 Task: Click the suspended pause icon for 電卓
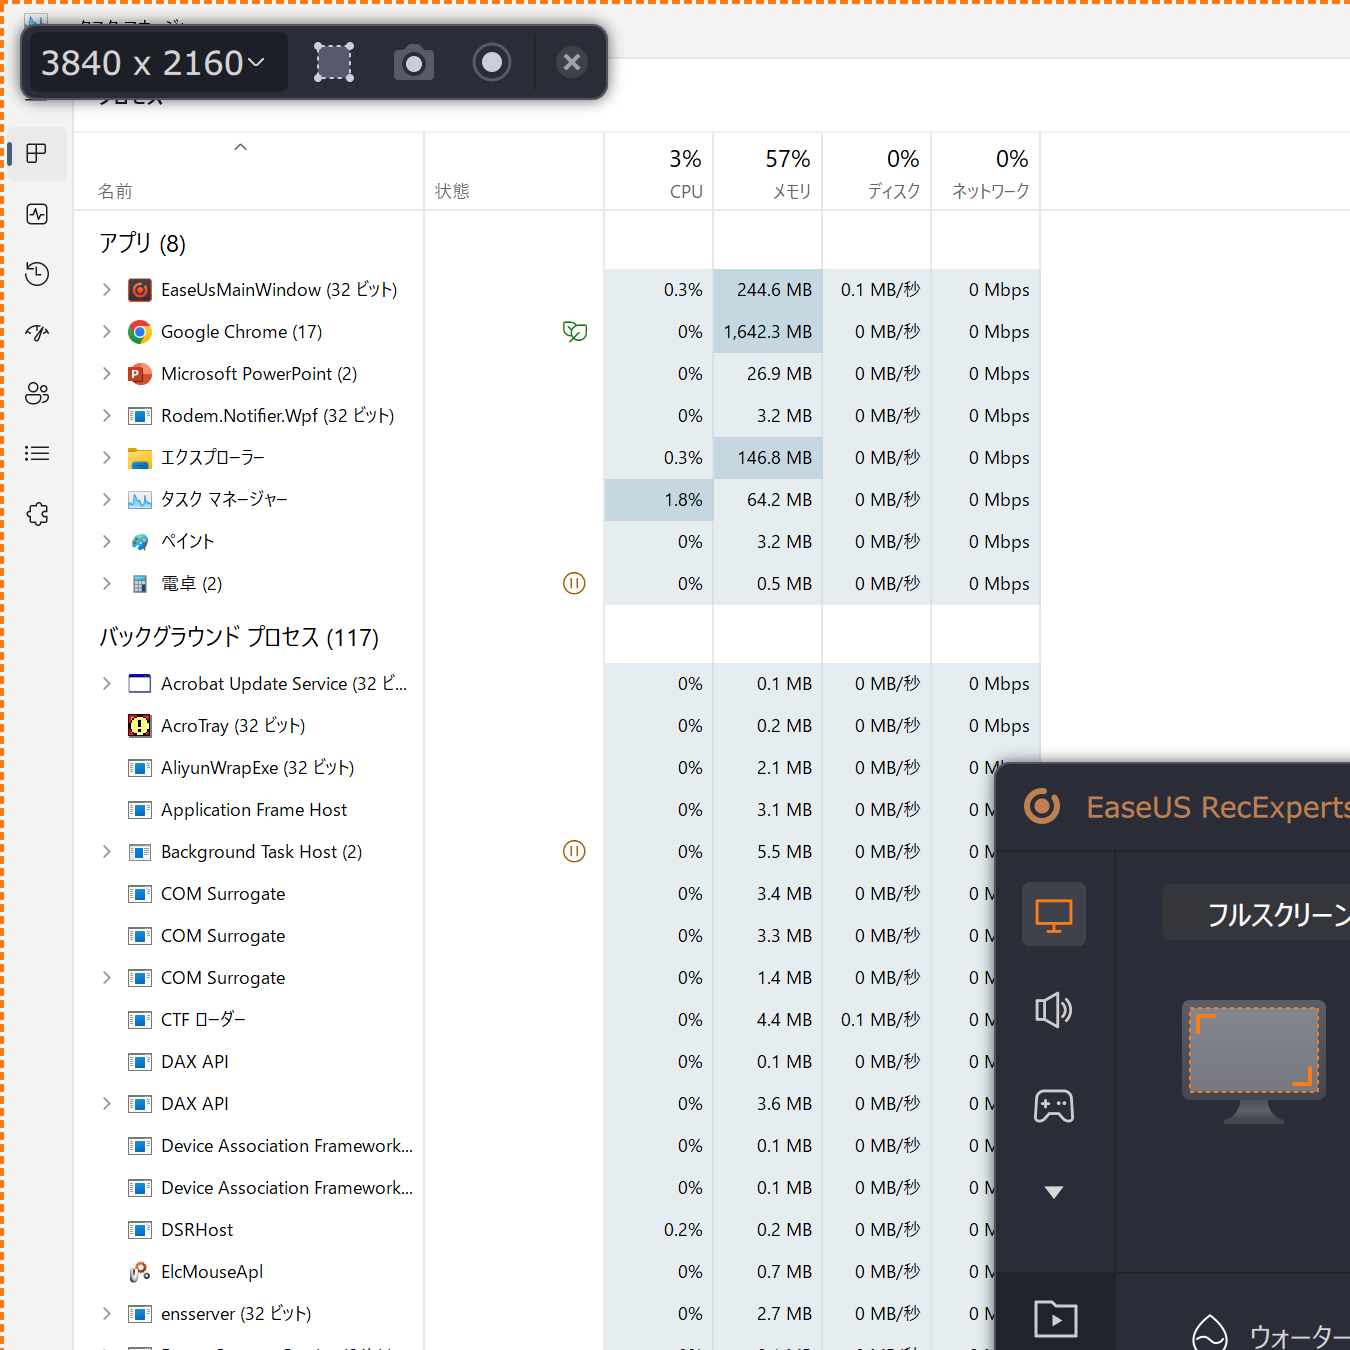[x=574, y=583]
